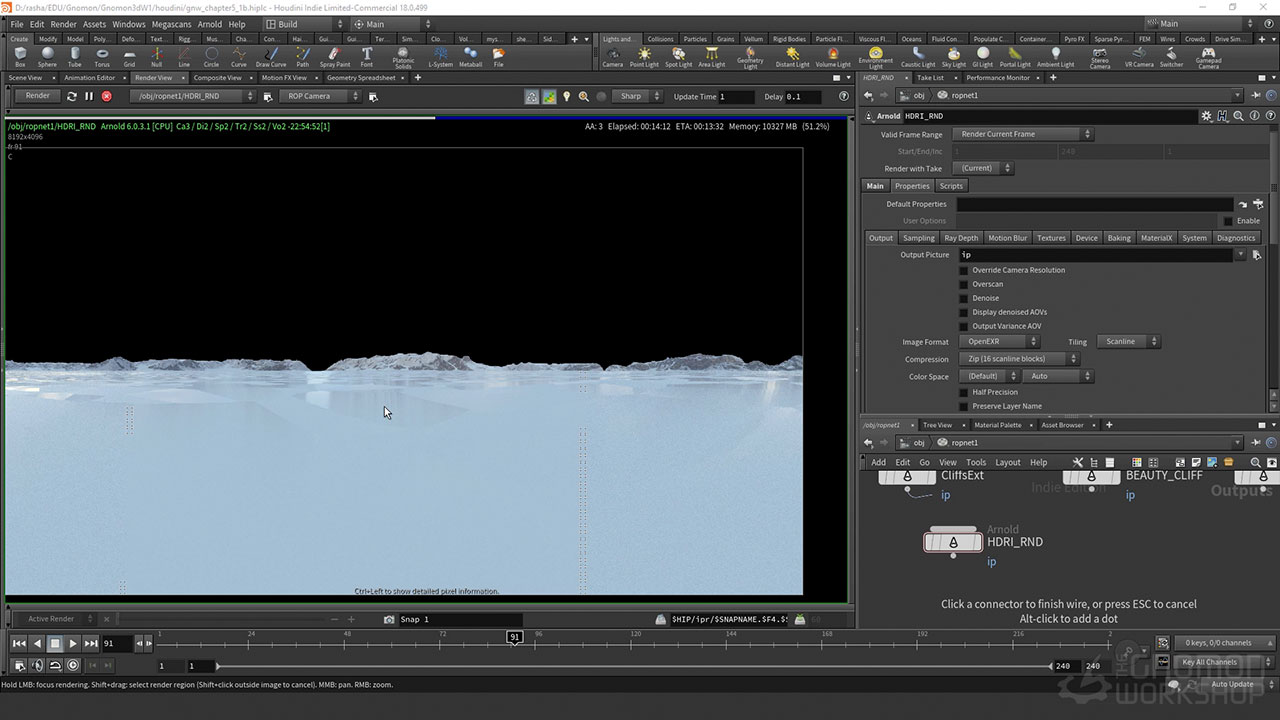Open the Render with Take dropdown
This screenshot has height=720, width=1280.
click(x=982, y=168)
